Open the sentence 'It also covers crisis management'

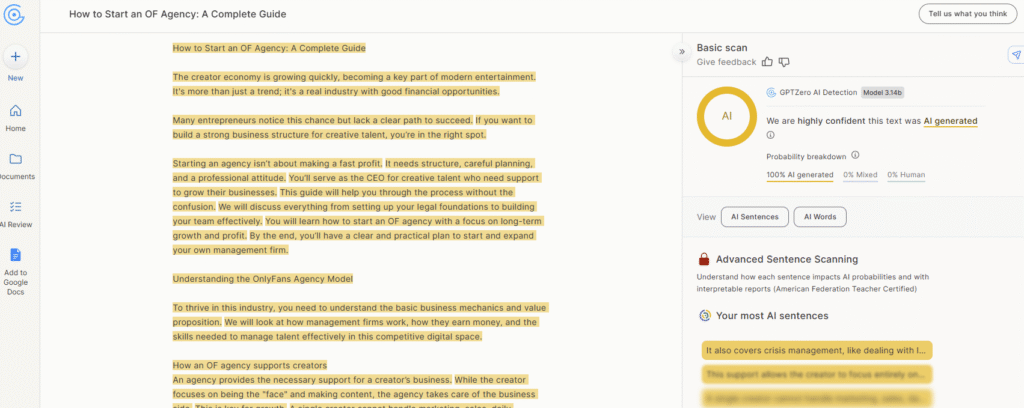point(816,351)
